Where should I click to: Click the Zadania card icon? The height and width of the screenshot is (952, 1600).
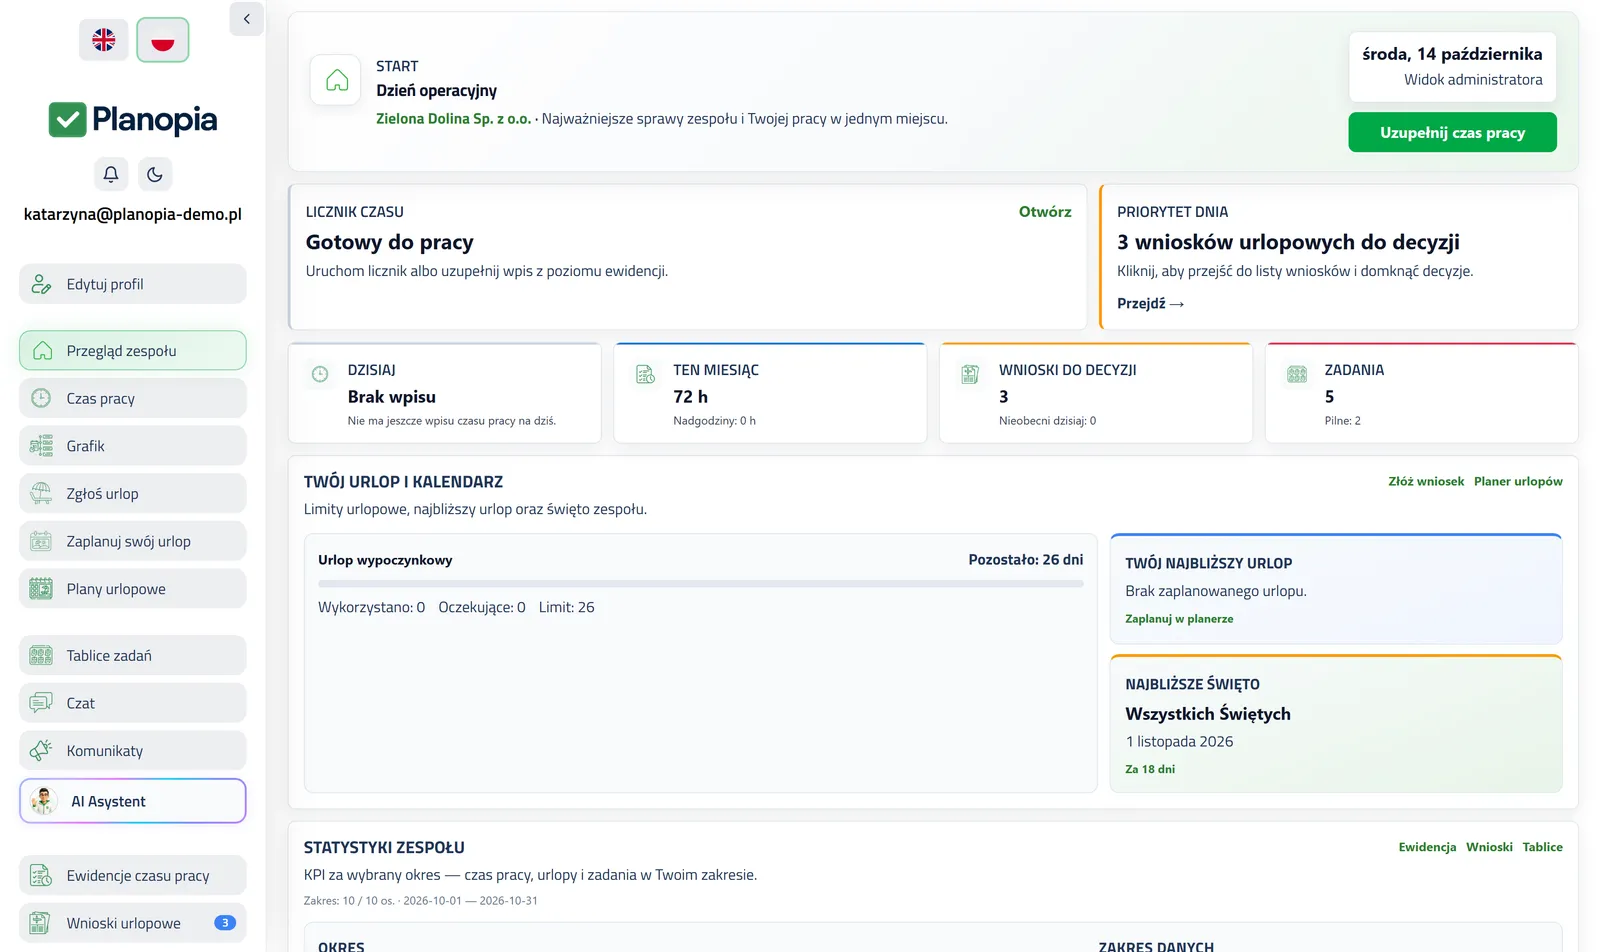coord(1297,375)
